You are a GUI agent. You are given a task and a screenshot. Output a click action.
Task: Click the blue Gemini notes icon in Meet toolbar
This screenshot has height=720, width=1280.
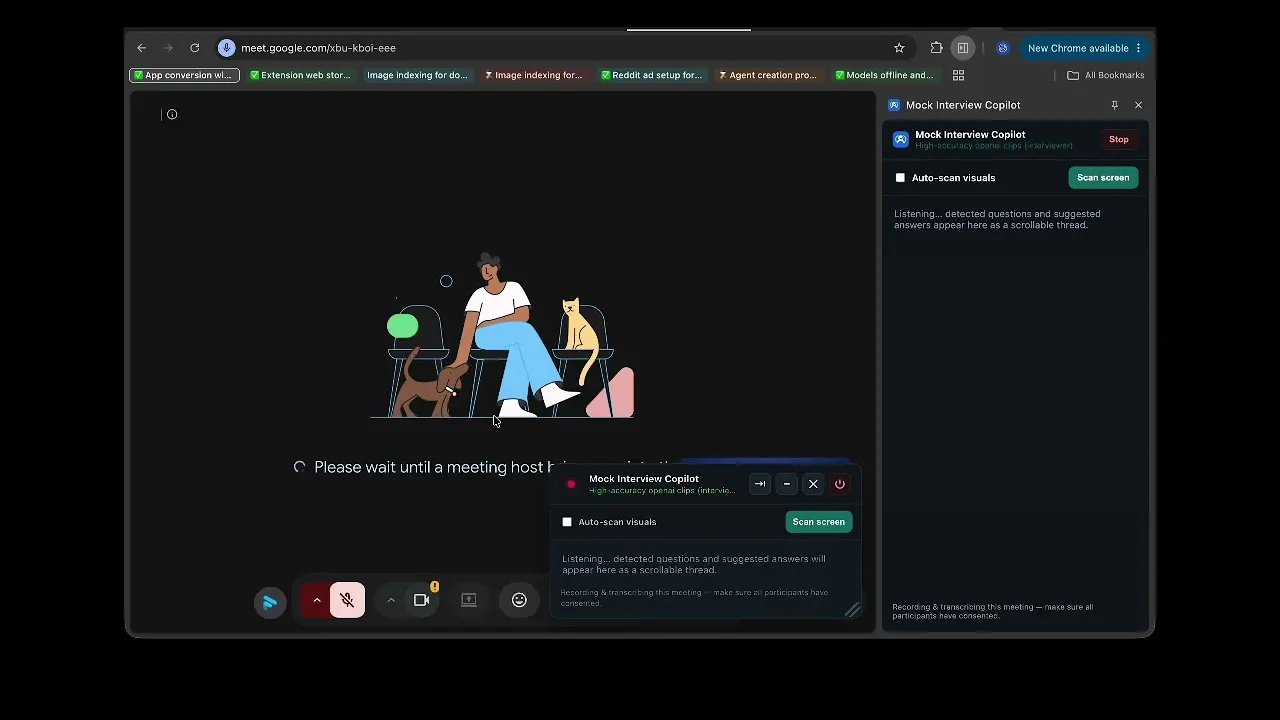tap(270, 601)
